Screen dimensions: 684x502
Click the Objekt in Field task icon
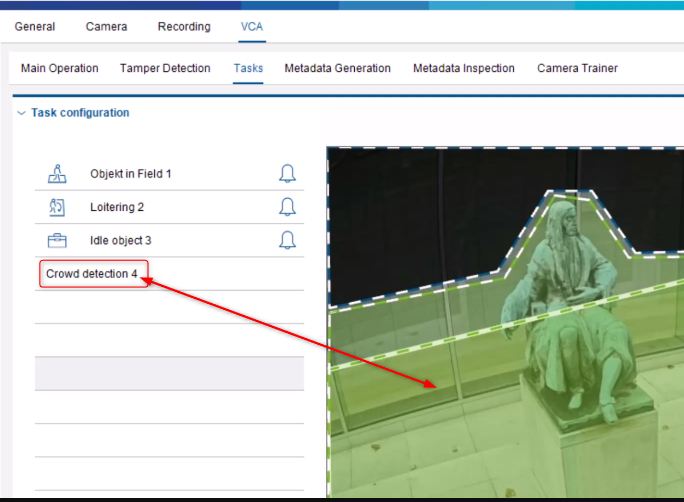coord(57,174)
